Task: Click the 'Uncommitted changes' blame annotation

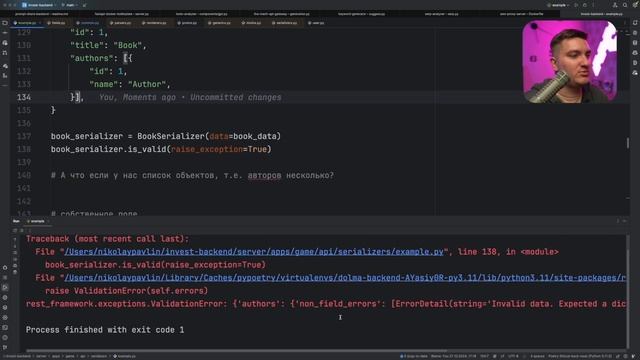Action: coord(236,98)
